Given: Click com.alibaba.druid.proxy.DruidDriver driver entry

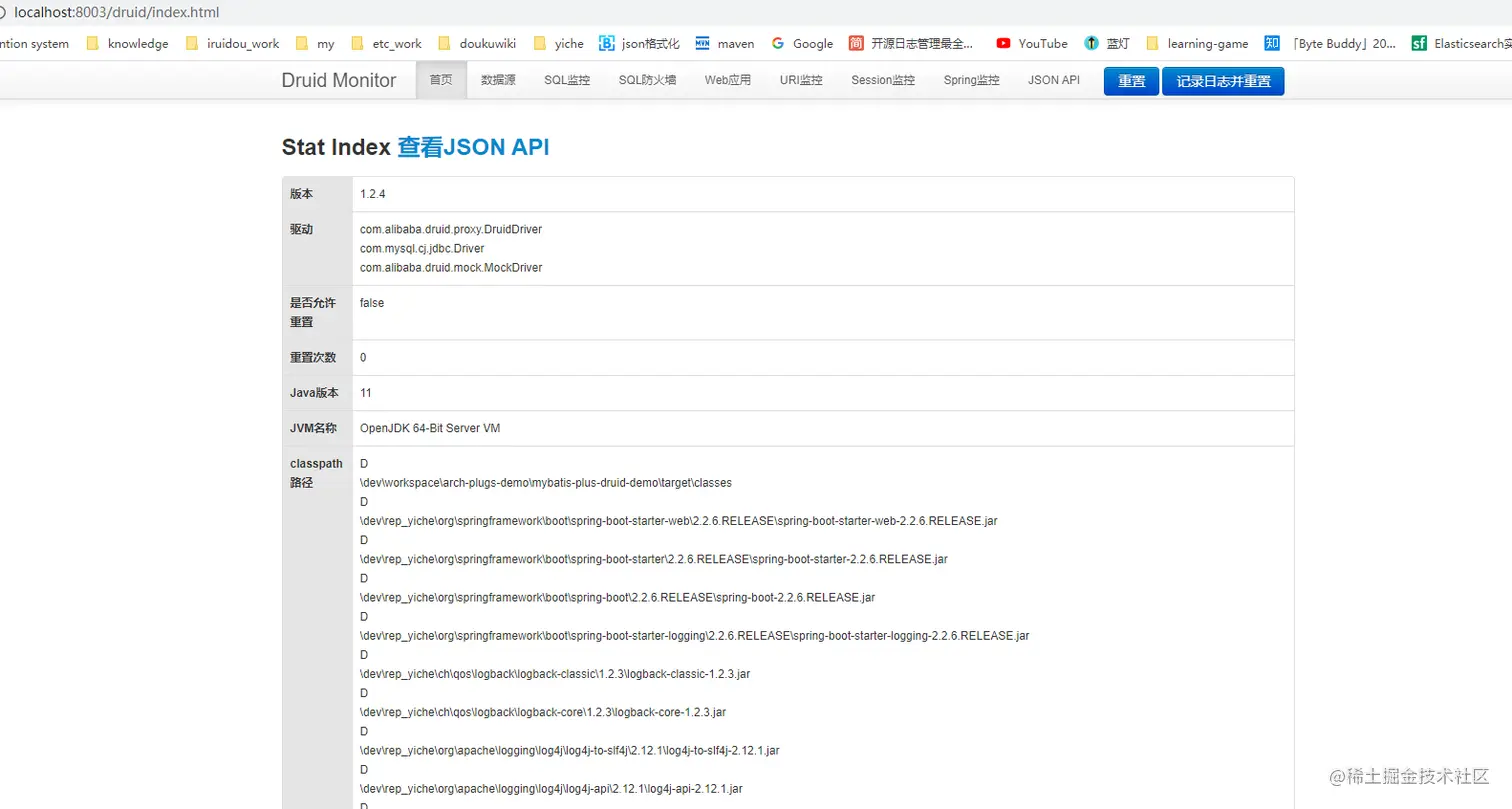Looking at the screenshot, I should point(451,229).
